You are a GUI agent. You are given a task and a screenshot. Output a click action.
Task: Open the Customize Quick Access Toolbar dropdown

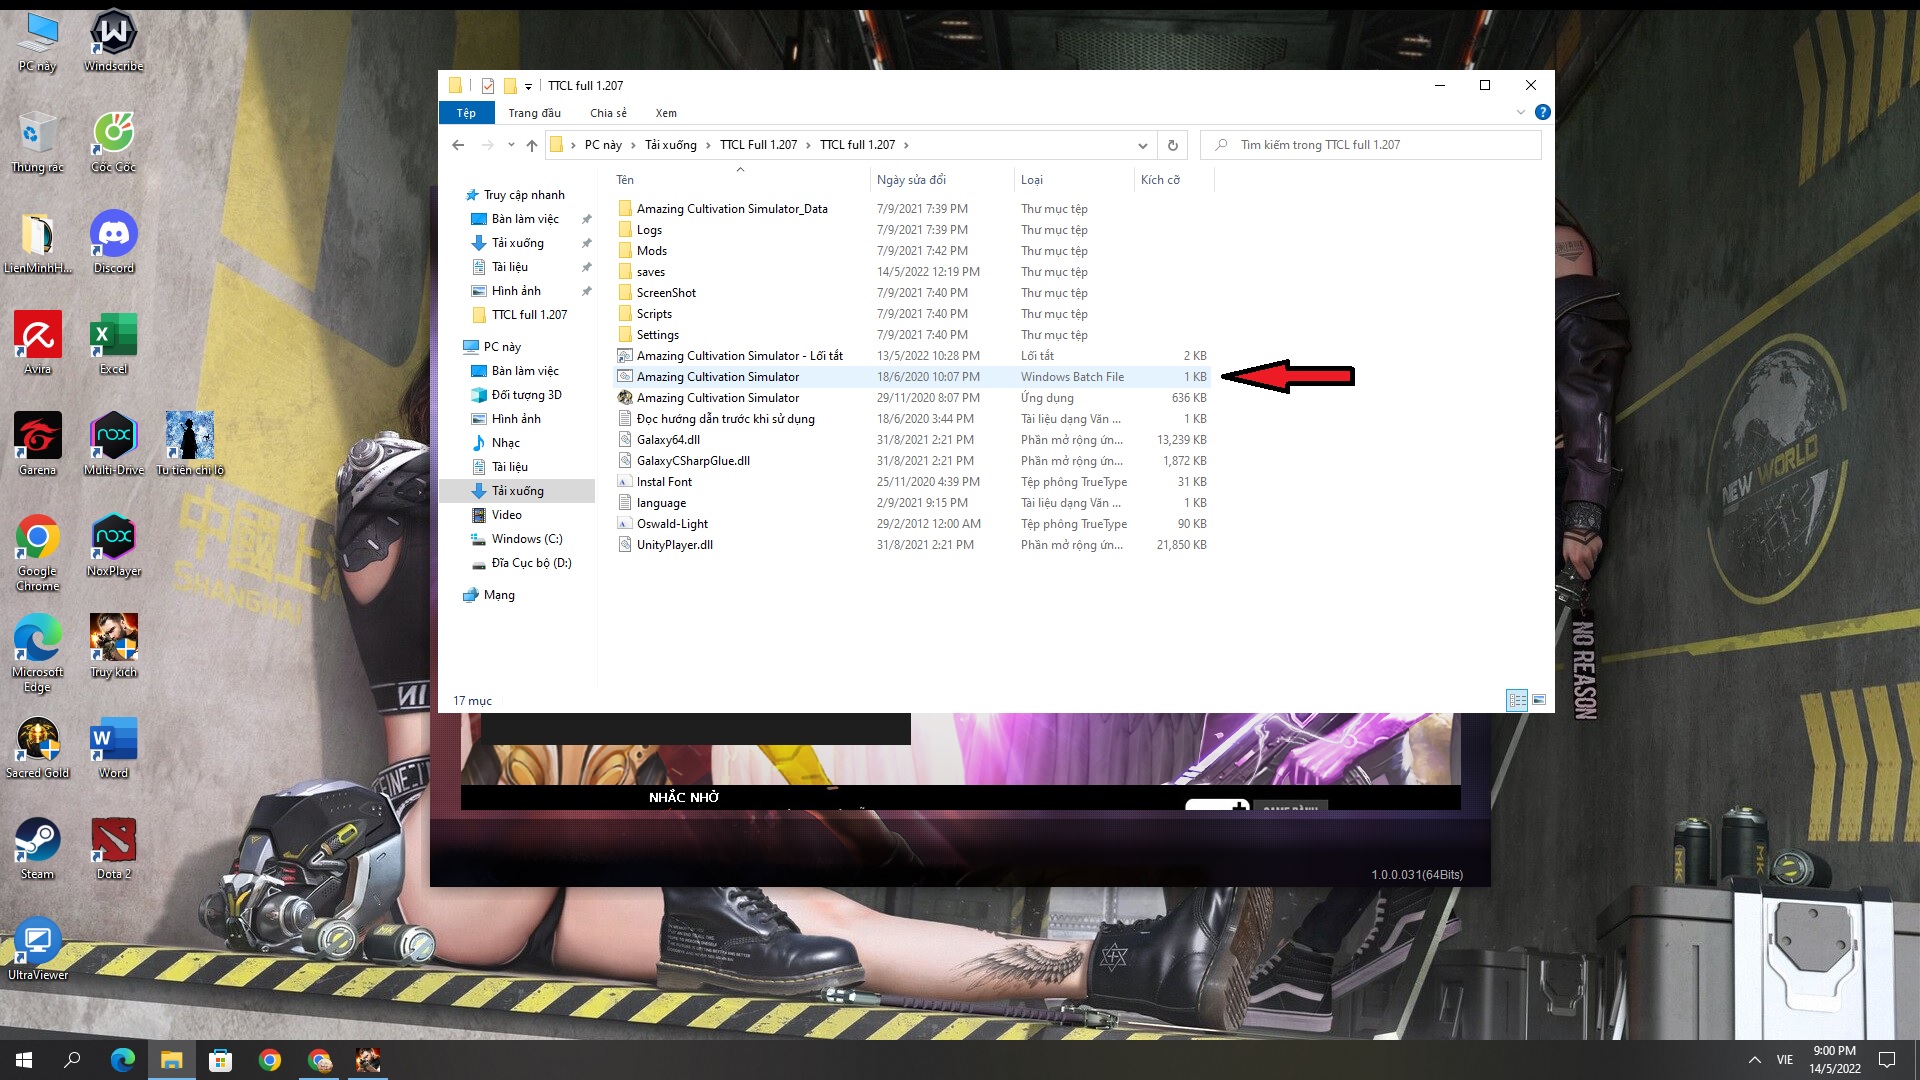click(528, 87)
